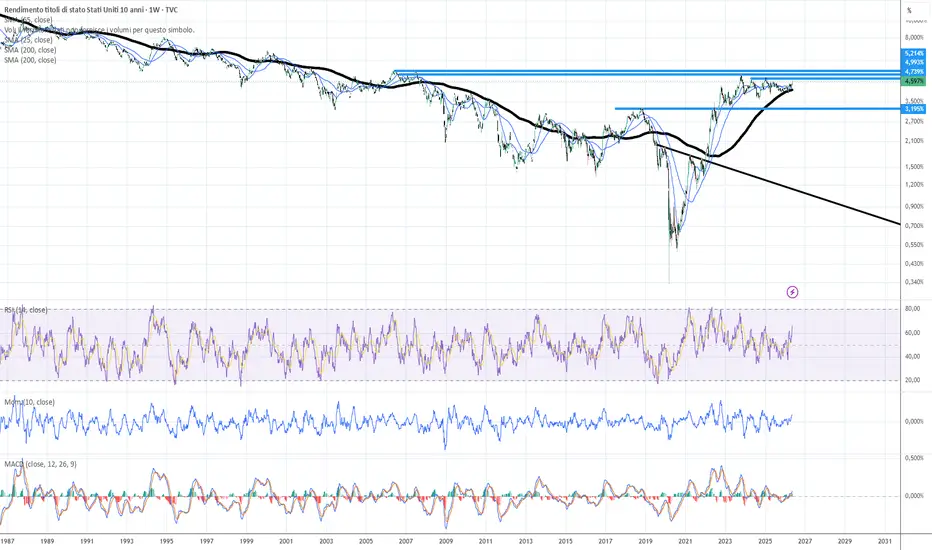Click the 4,993% price label
This screenshot has height=550, width=932.
[x=914, y=62]
